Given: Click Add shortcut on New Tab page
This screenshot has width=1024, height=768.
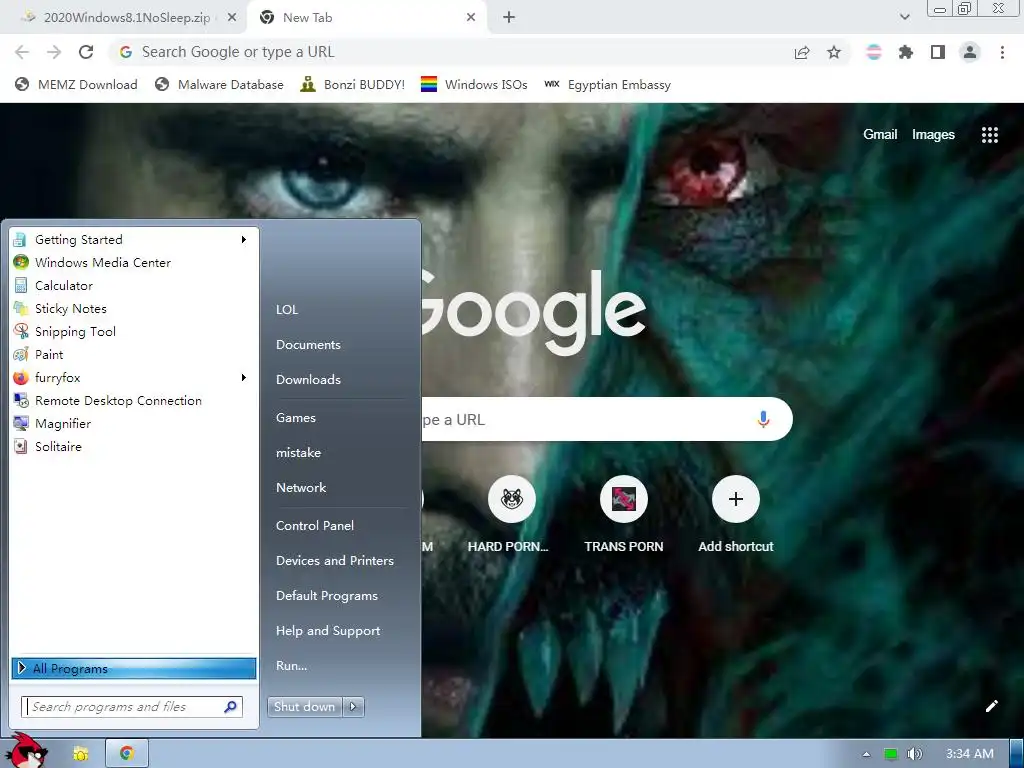Looking at the screenshot, I should point(735,515).
